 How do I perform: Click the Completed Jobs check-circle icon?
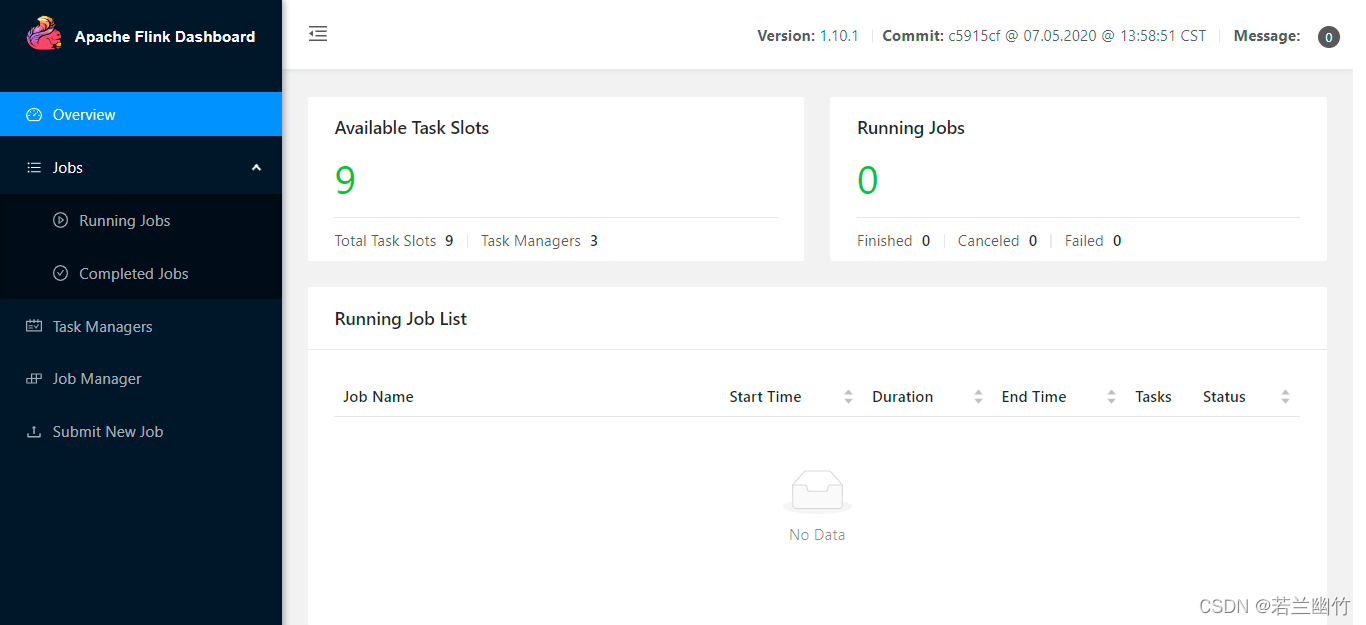click(60, 274)
